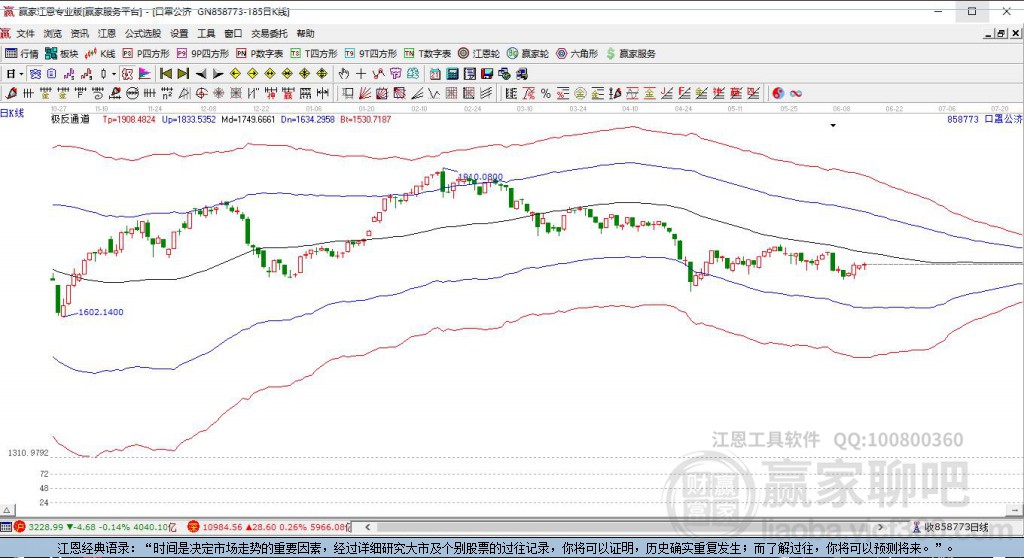Select the target circle-cross tool
The height and width of the screenshot is (558, 1024).
[x=202, y=93]
